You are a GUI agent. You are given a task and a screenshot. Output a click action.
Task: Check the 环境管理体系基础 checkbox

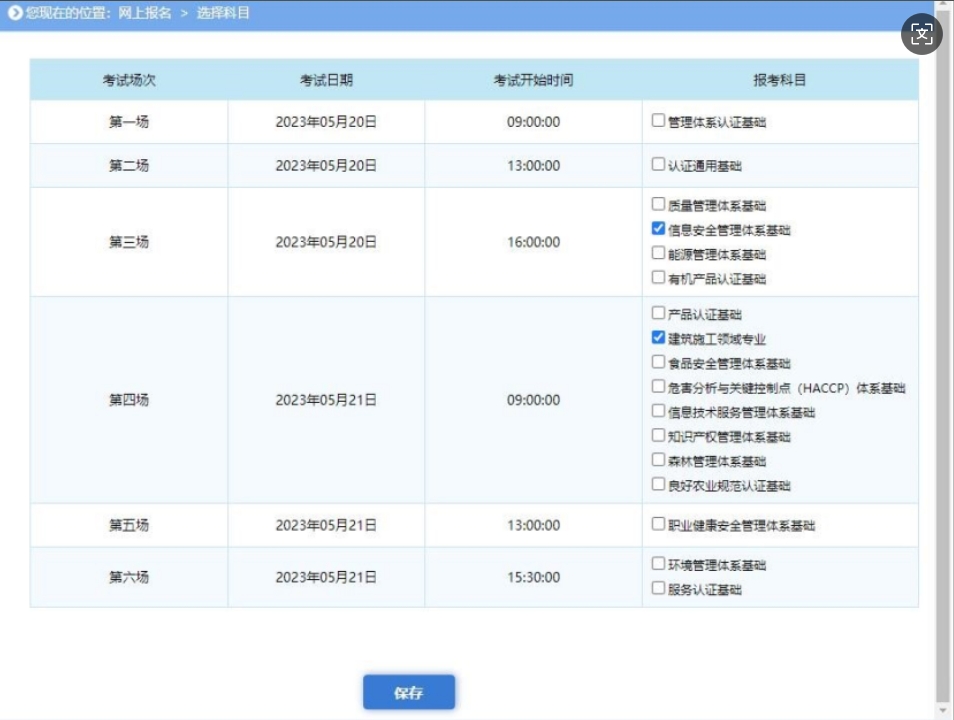click(658, 563)
